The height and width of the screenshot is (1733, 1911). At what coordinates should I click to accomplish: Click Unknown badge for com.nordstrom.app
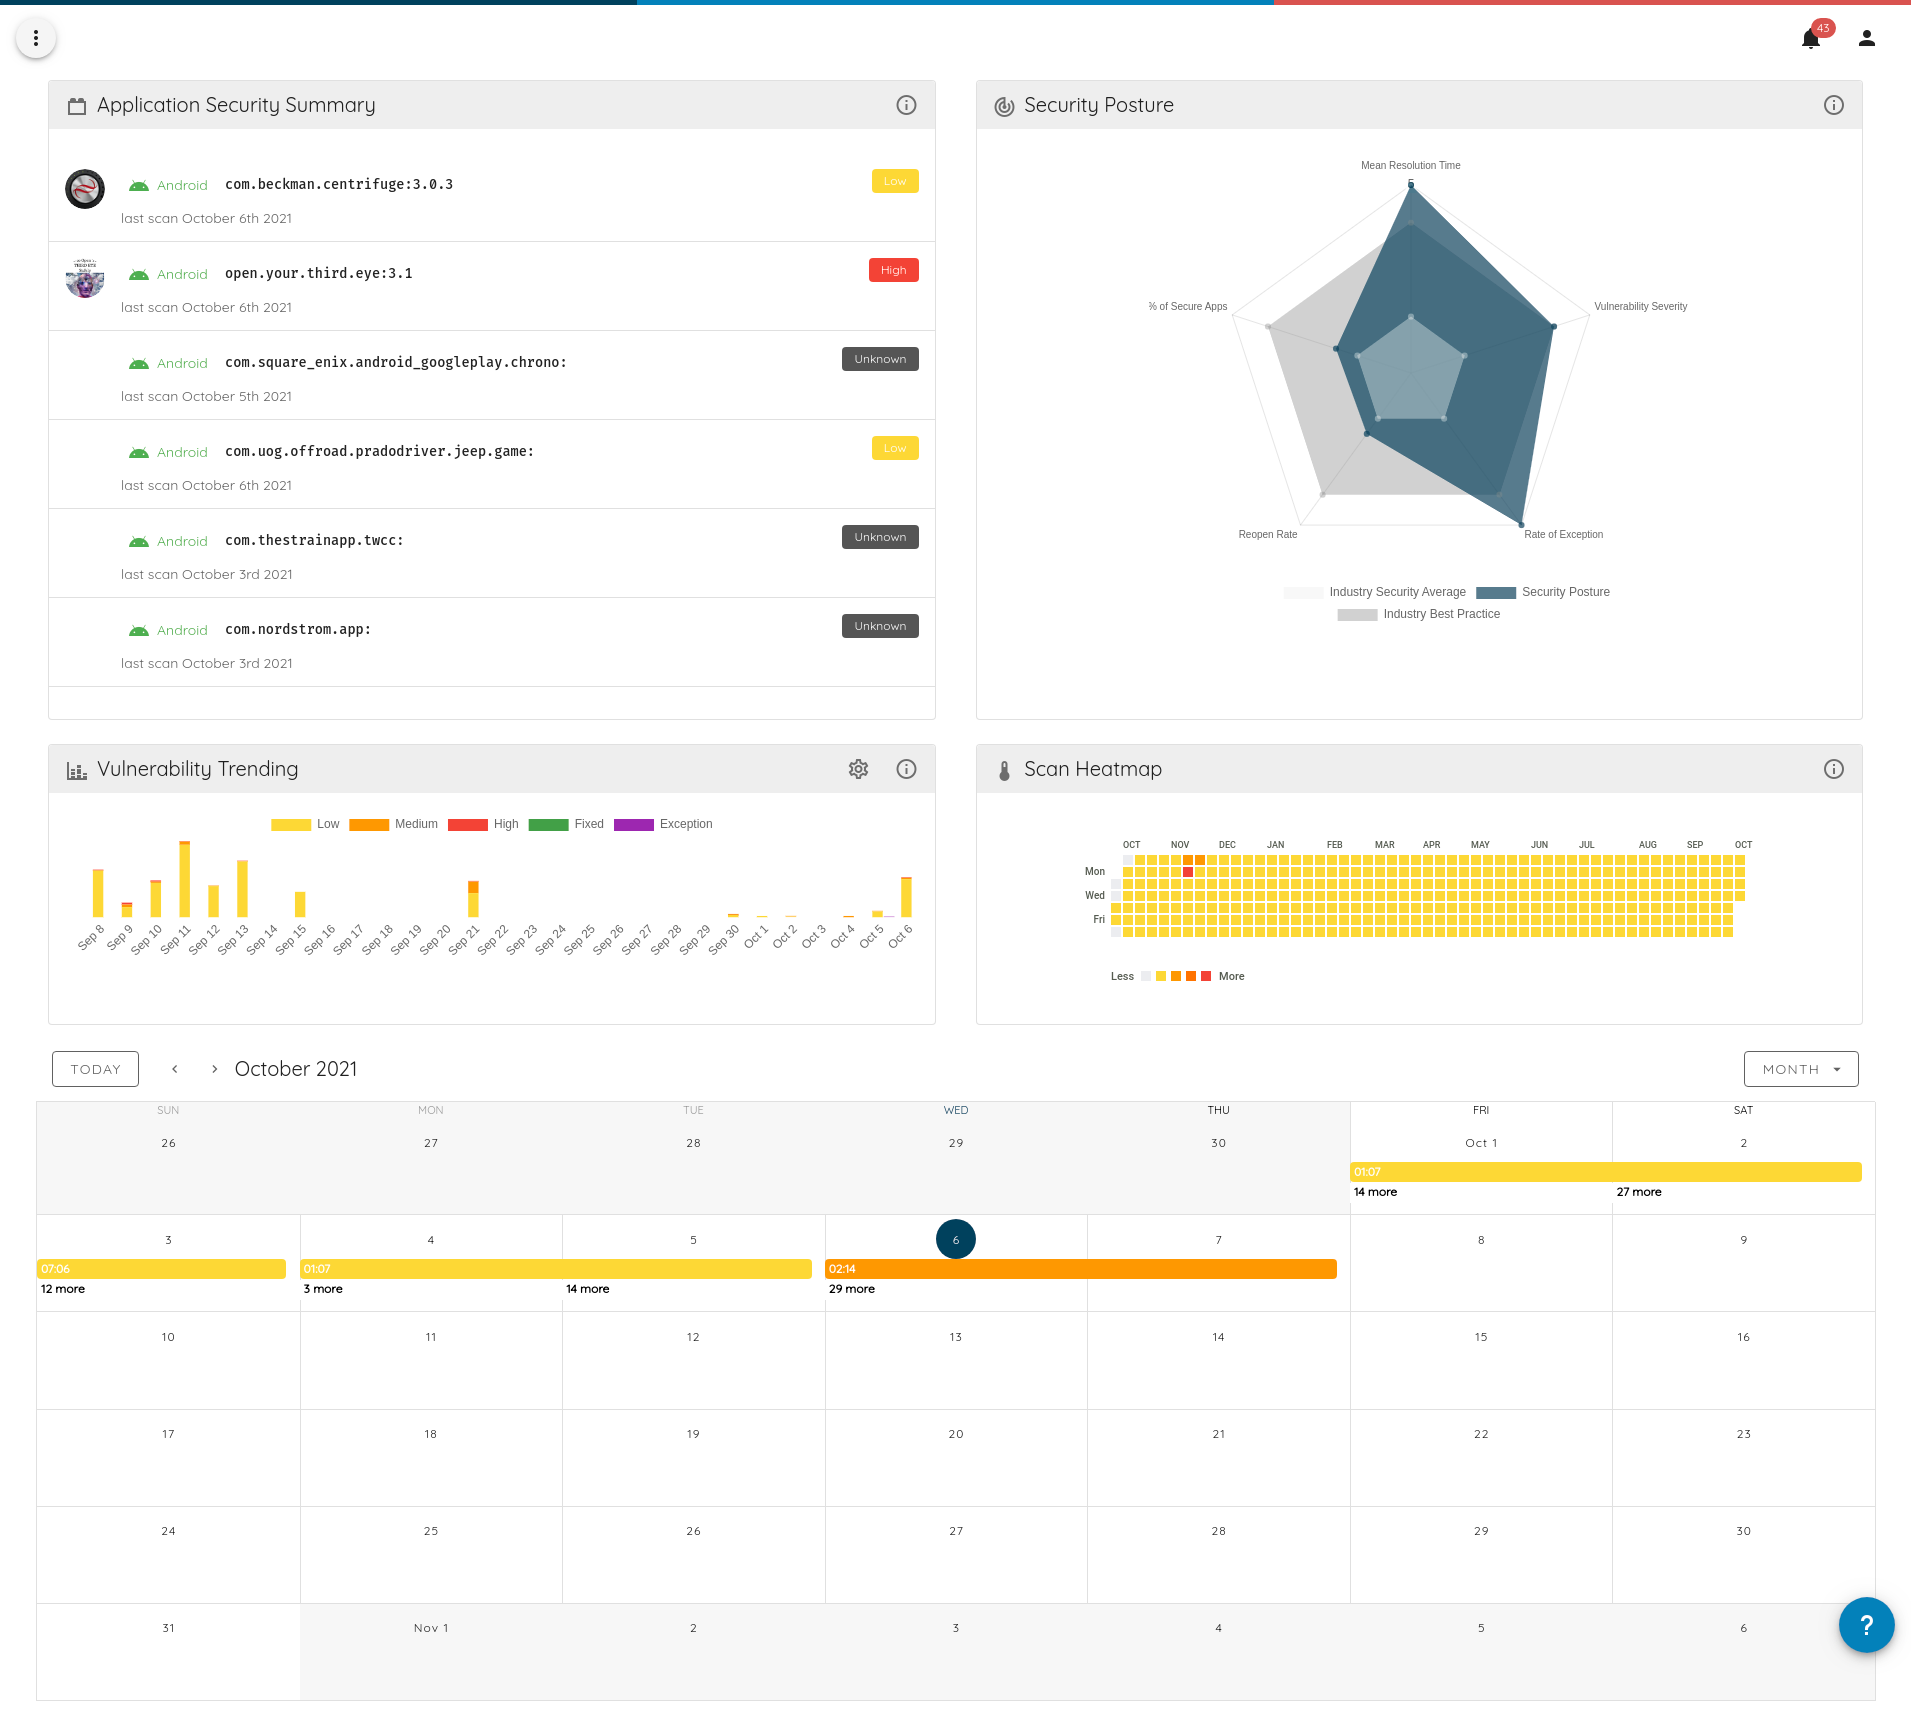click(880, 626)
